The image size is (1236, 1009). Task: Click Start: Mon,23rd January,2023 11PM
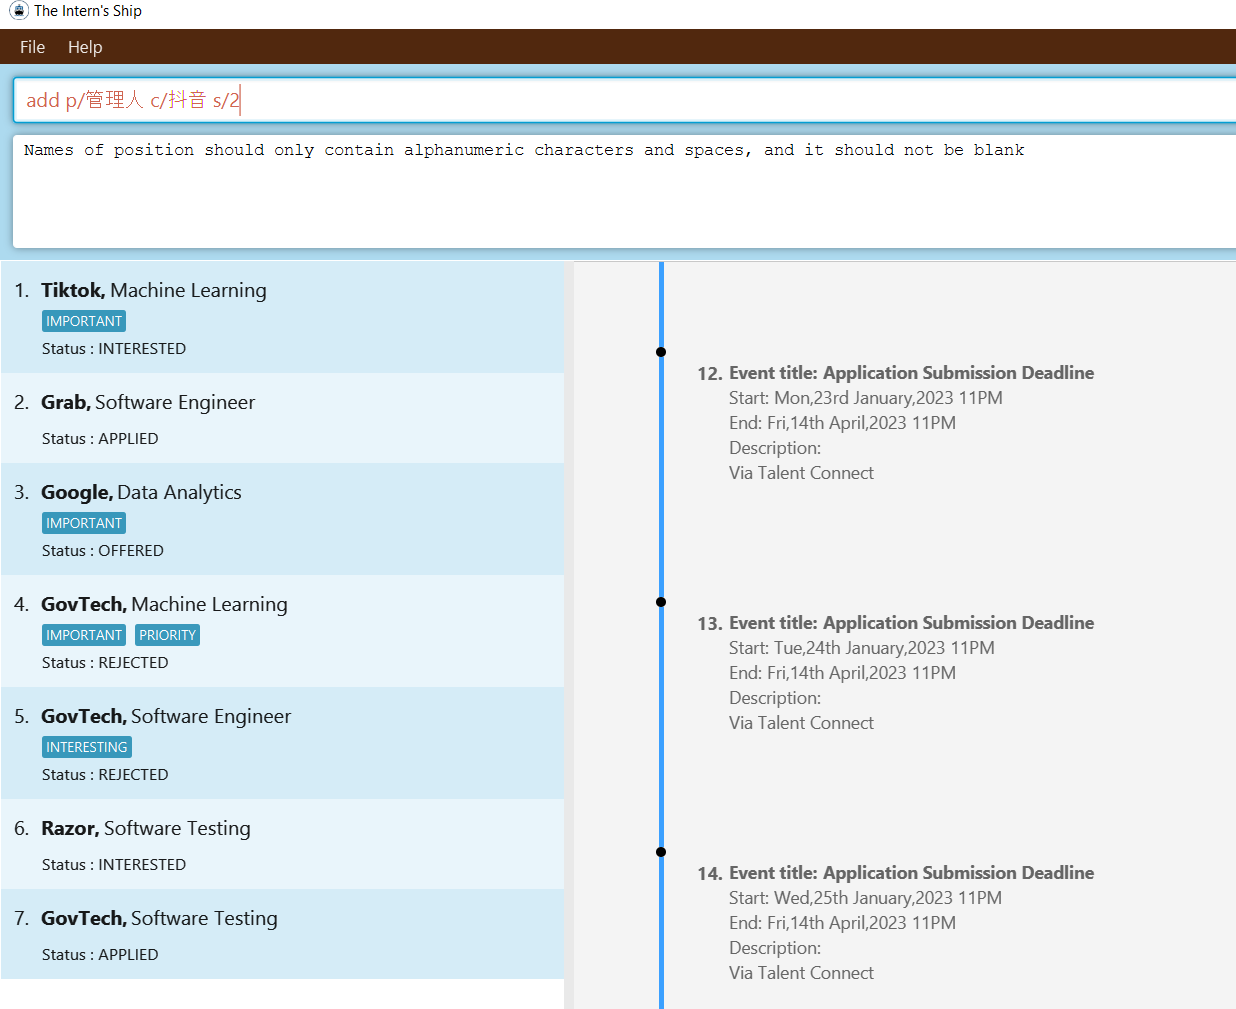866,398
